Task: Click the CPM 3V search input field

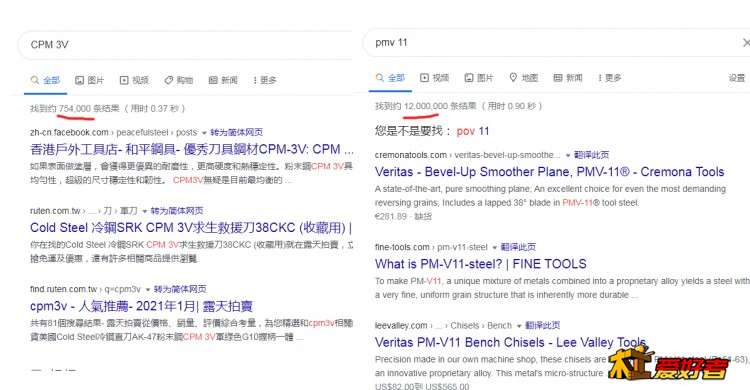Action: 187,45
